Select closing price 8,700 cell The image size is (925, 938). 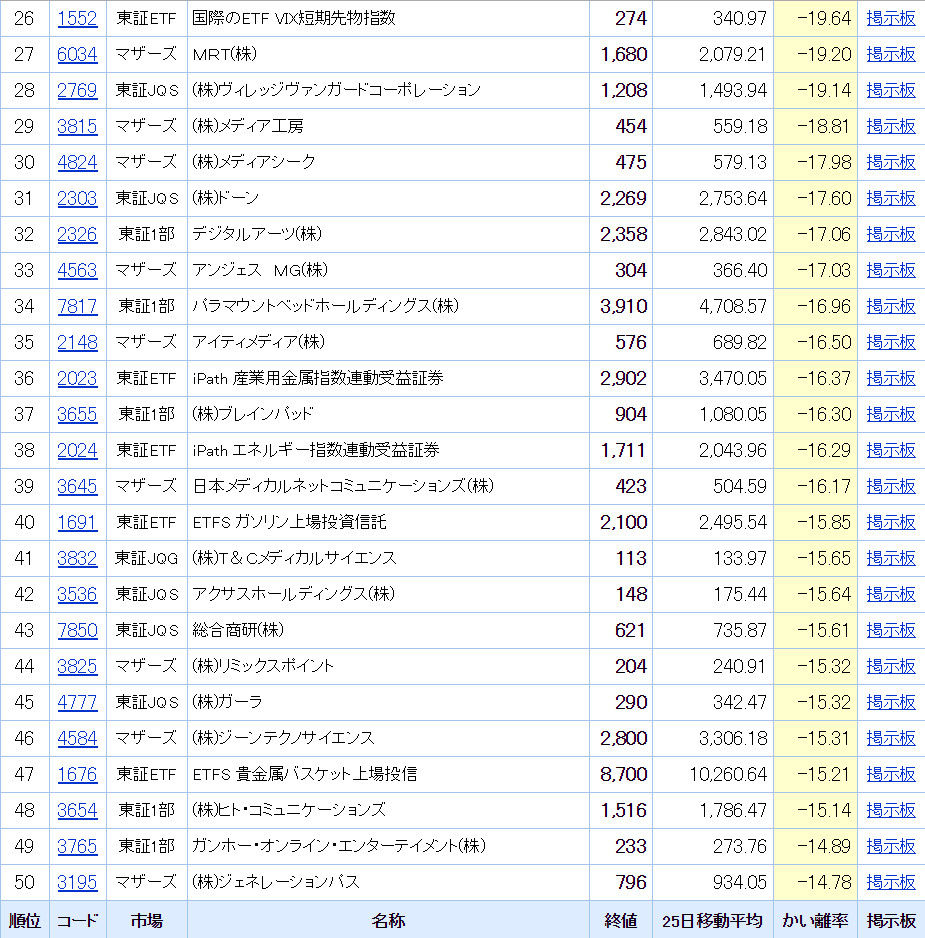623,774
